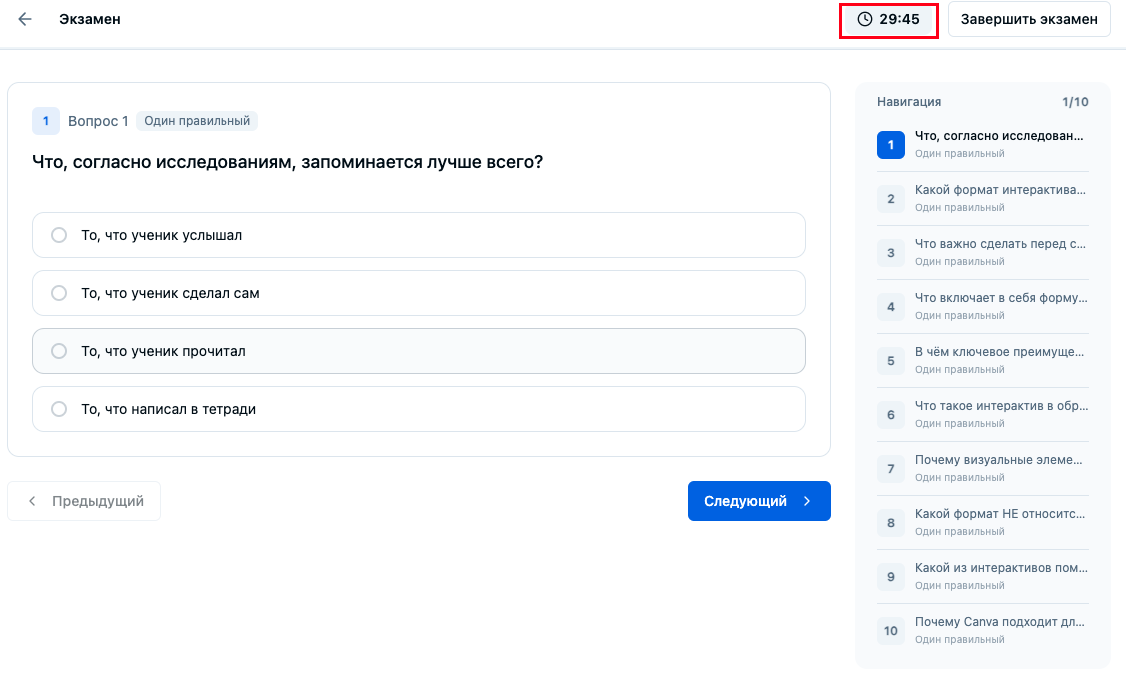
Task: Click the Следующий button
Action: coord(759,501)
